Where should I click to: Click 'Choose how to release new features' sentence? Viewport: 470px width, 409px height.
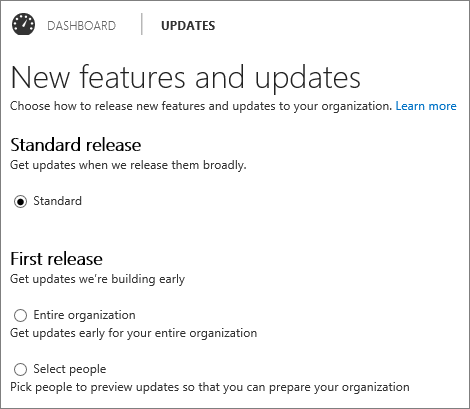click(x=201, y=106)
